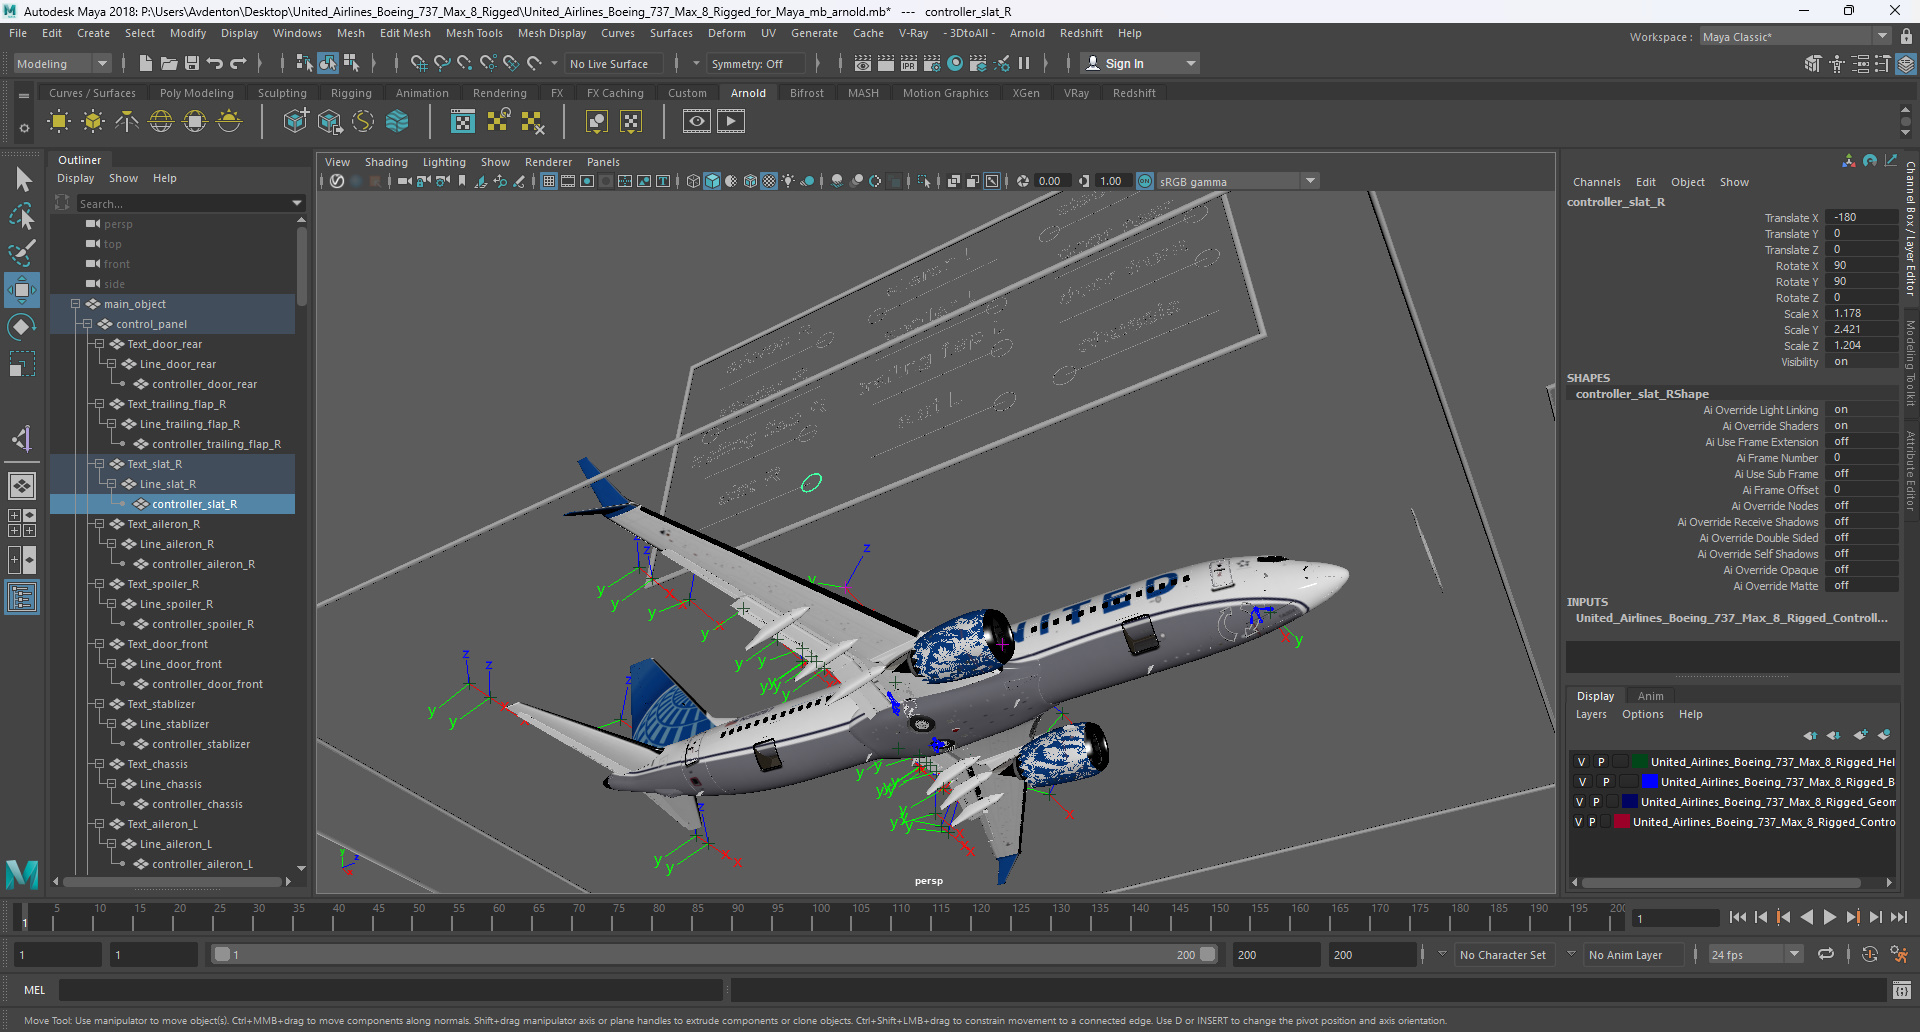1920x1032 pixels.
Task: Switch to the Anim layer tab
Action: tap(1651, 696)
